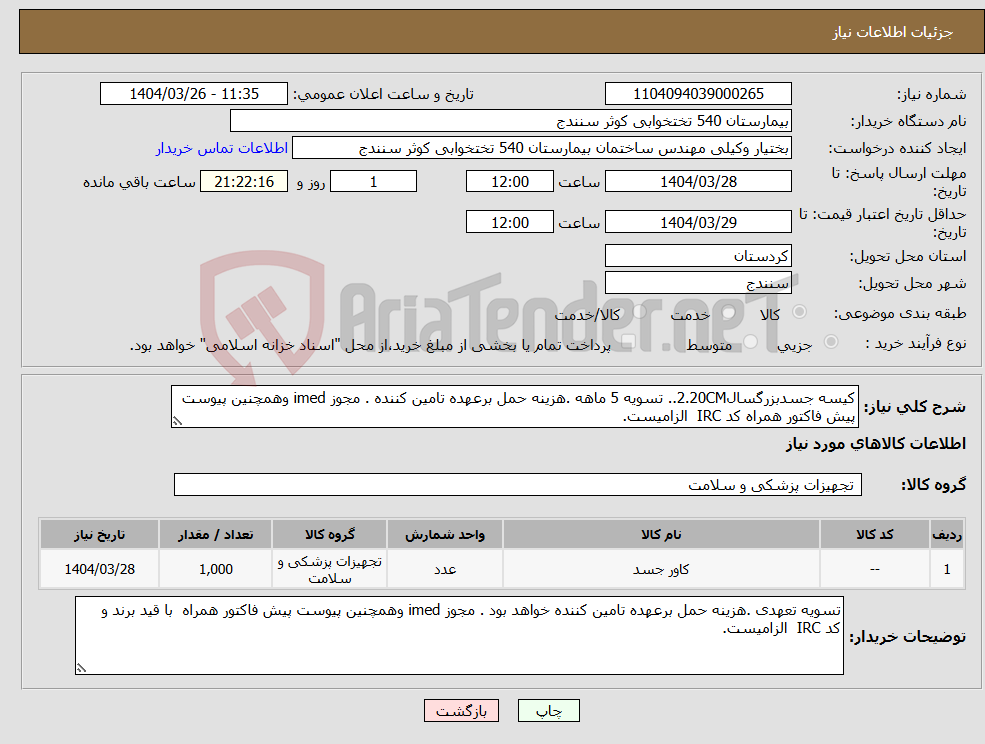Click the نام کالا column header
This screenshot has height=744, width=985.
(661, 534)
